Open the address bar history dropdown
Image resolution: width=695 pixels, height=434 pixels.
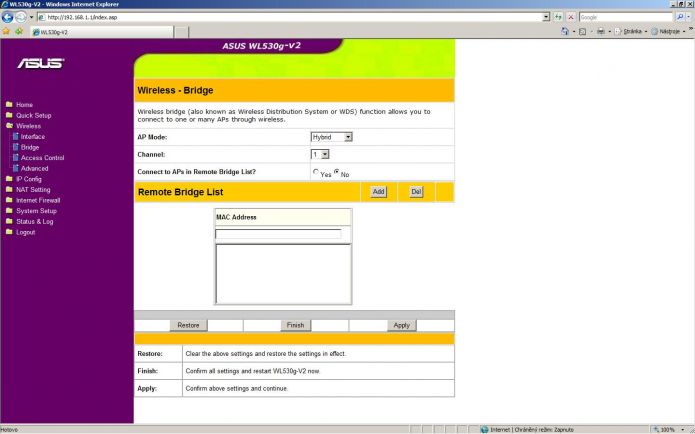546,17
